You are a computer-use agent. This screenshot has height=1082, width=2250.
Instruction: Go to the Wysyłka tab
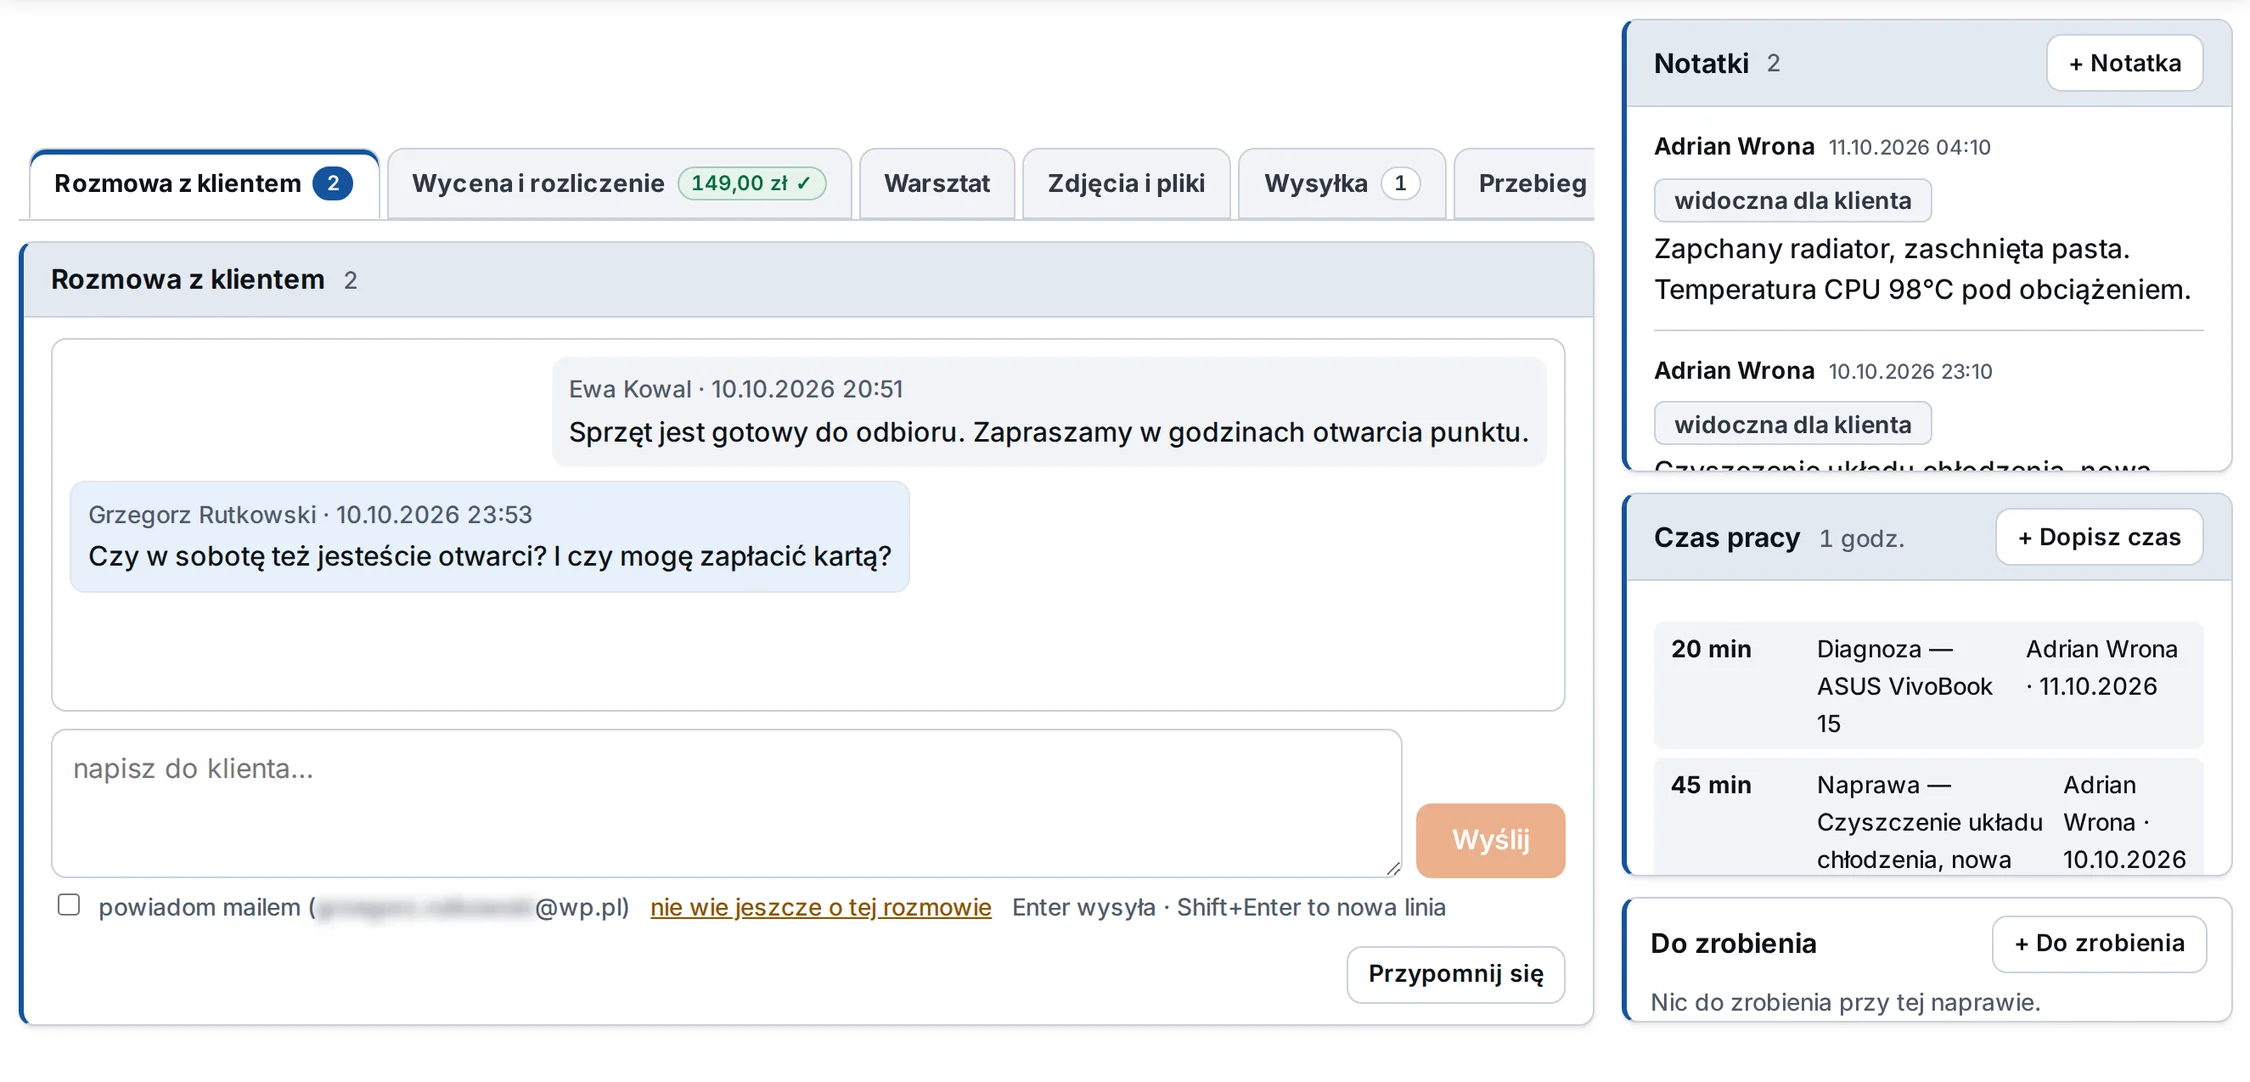pos(1341,184)
